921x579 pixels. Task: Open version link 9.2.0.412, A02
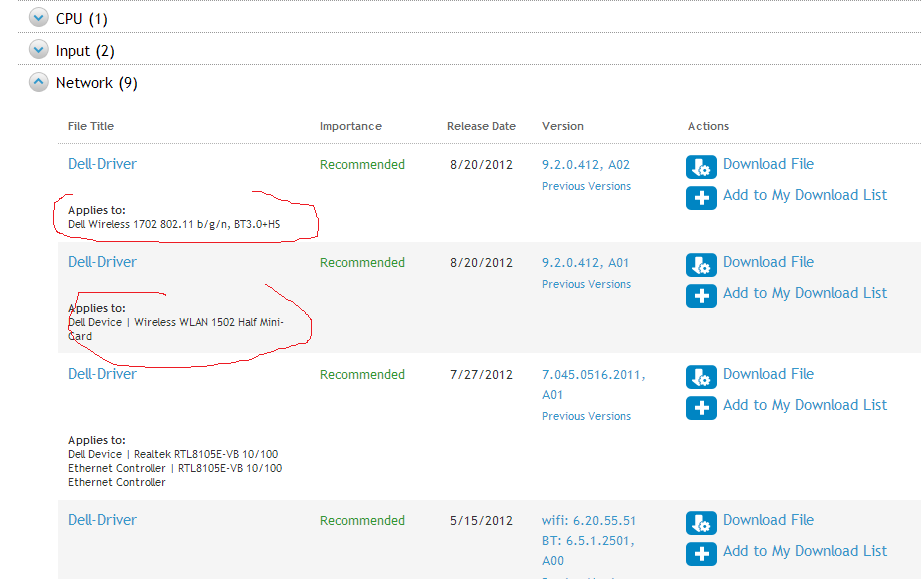586,165
